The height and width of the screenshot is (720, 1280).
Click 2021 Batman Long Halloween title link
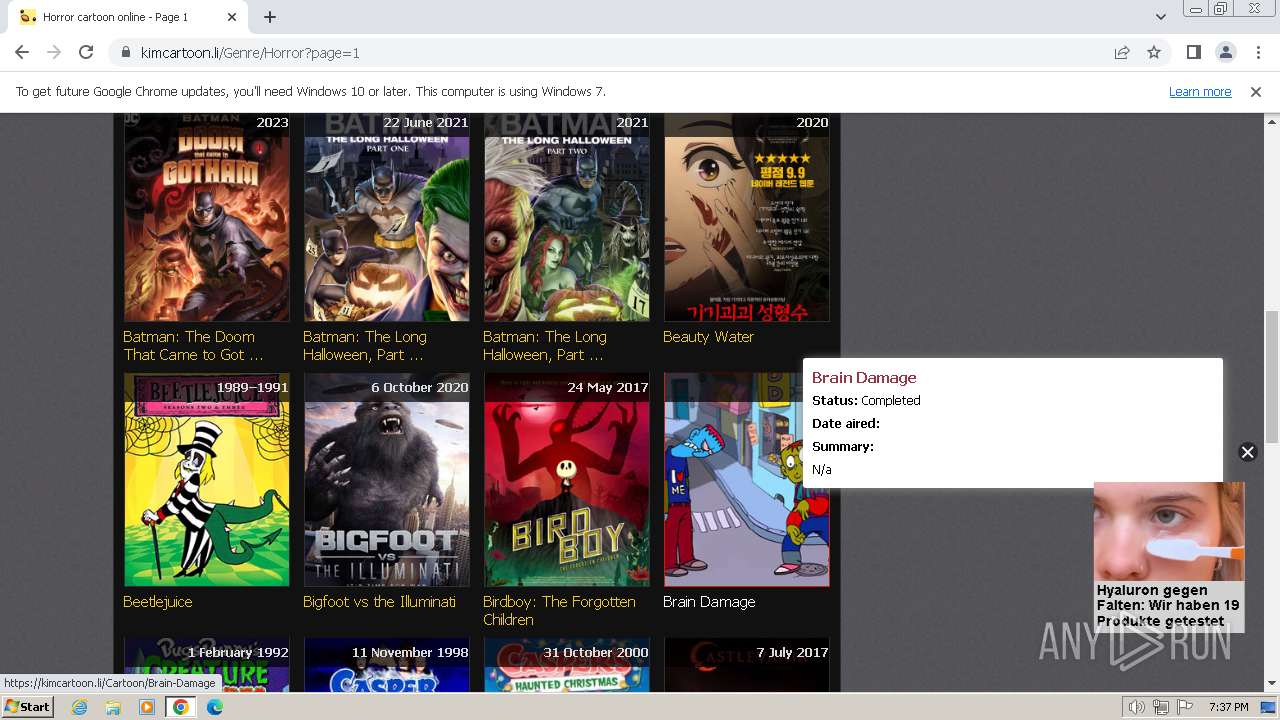click(x=545, y=345)
